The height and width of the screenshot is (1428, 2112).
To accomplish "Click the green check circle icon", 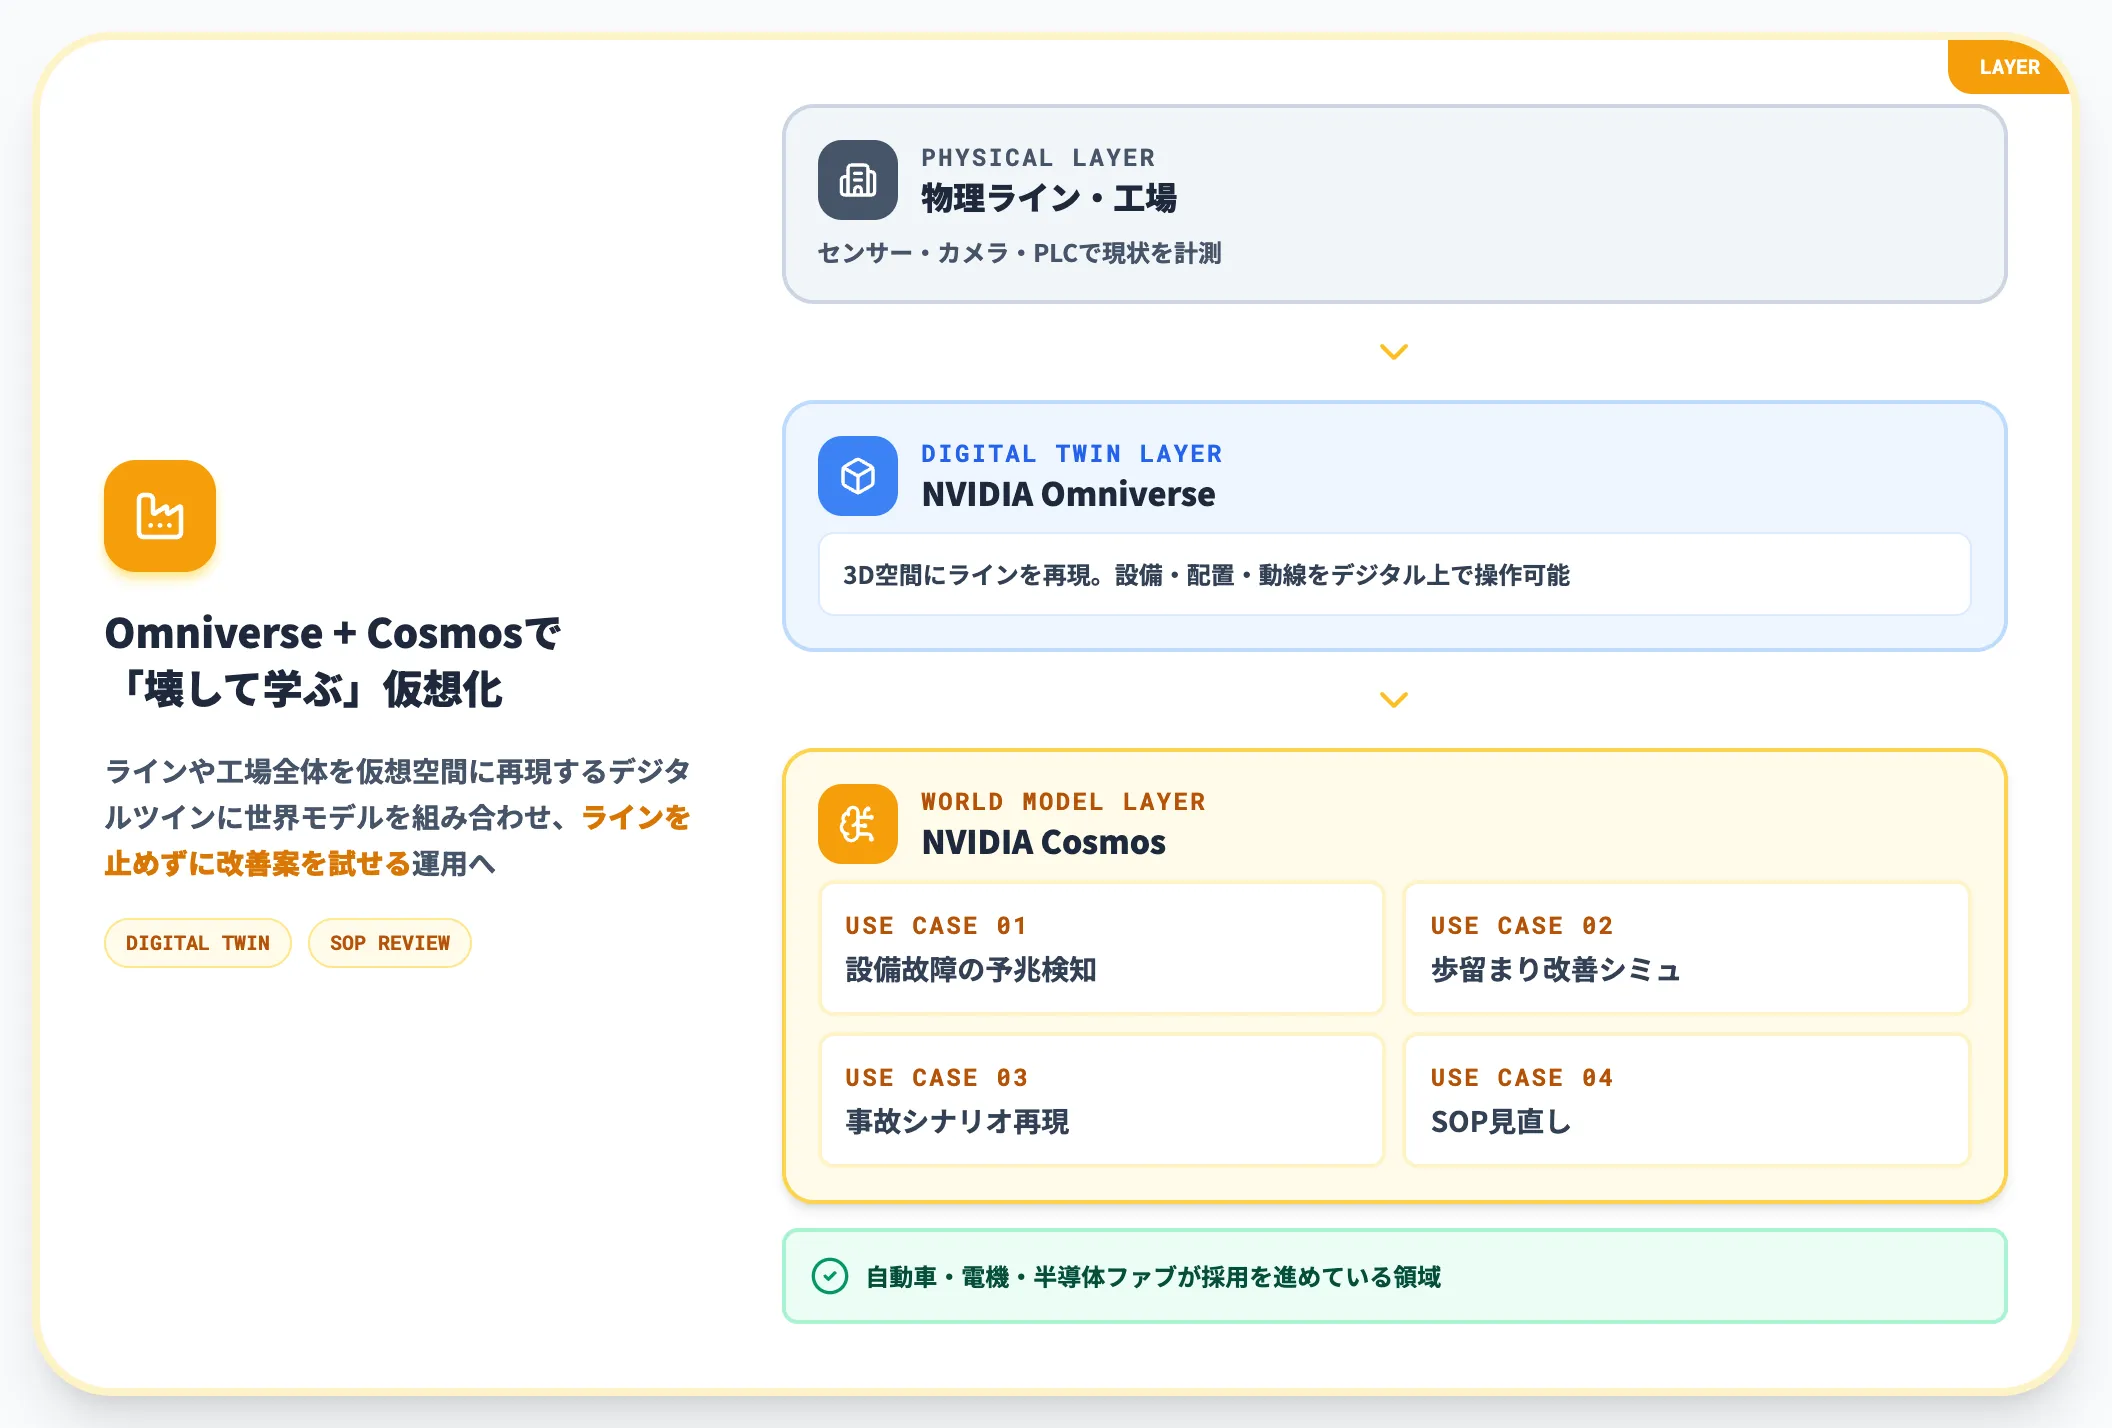I will coord(830,1276).
